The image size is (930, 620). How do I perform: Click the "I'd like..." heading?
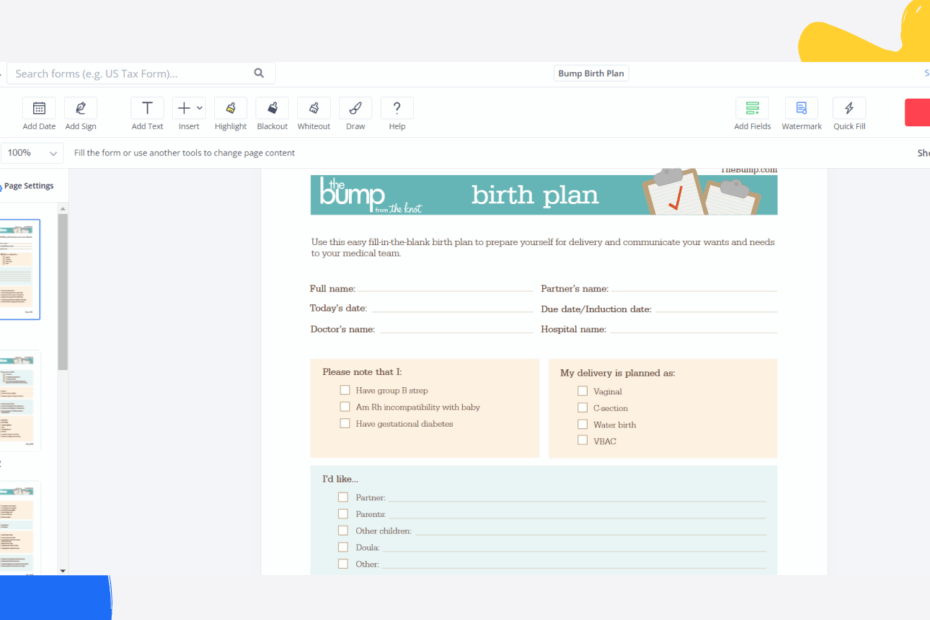[x=340, y=479]
